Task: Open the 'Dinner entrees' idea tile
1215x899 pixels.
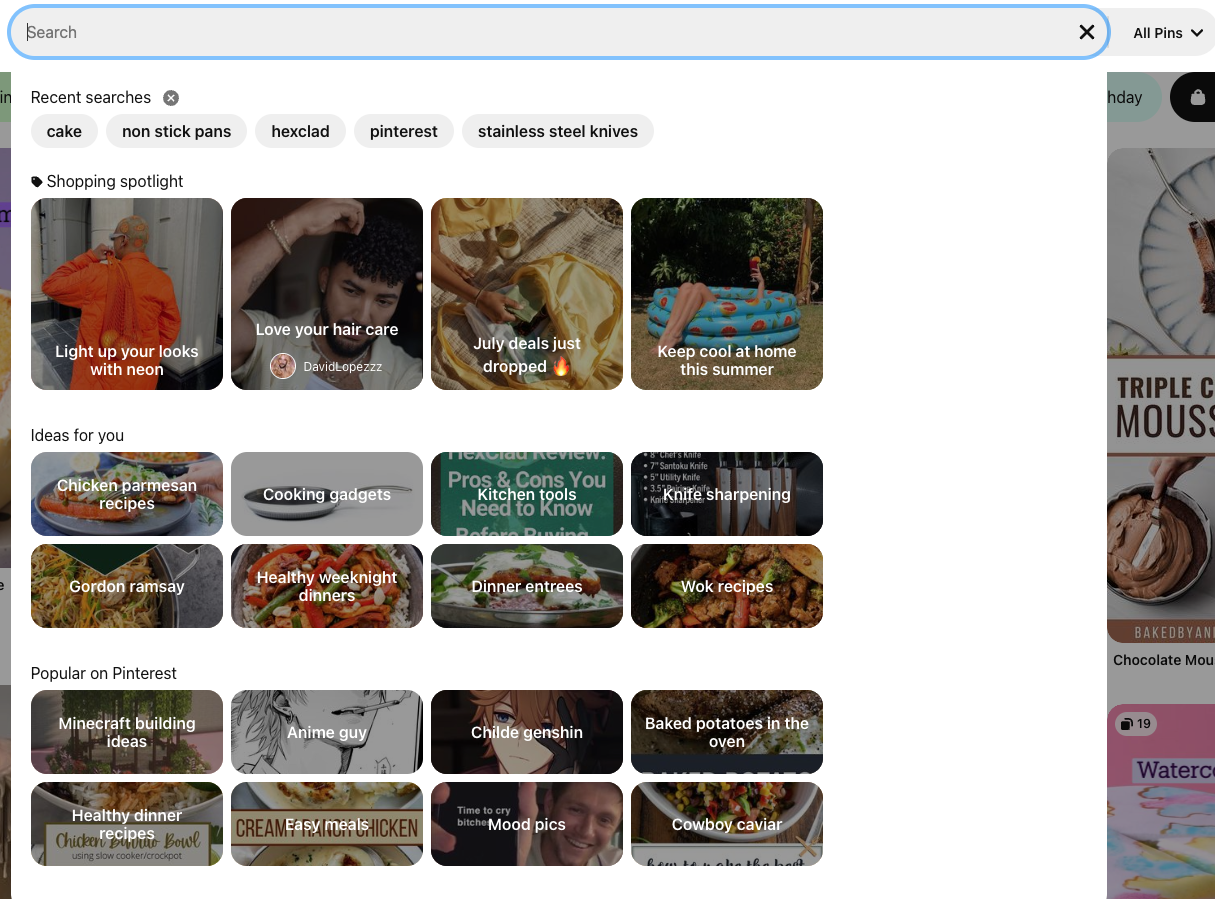Action: click(527, 586)
